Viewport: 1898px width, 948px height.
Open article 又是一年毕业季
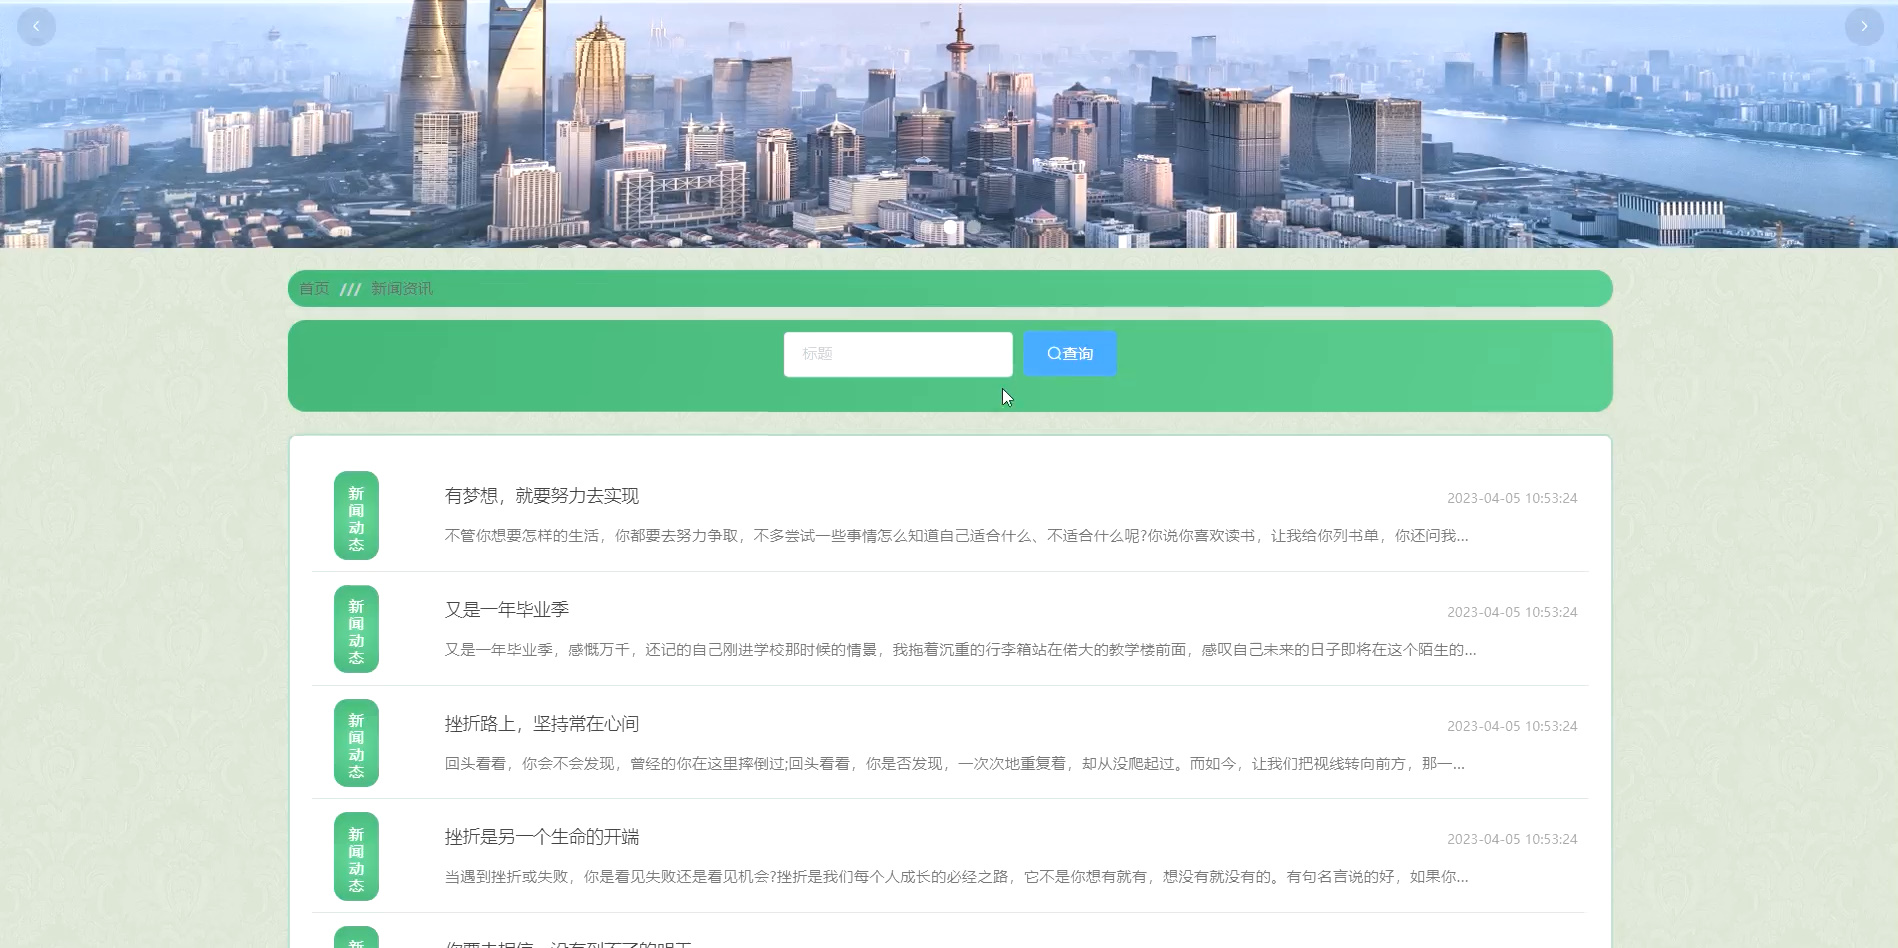507,610
